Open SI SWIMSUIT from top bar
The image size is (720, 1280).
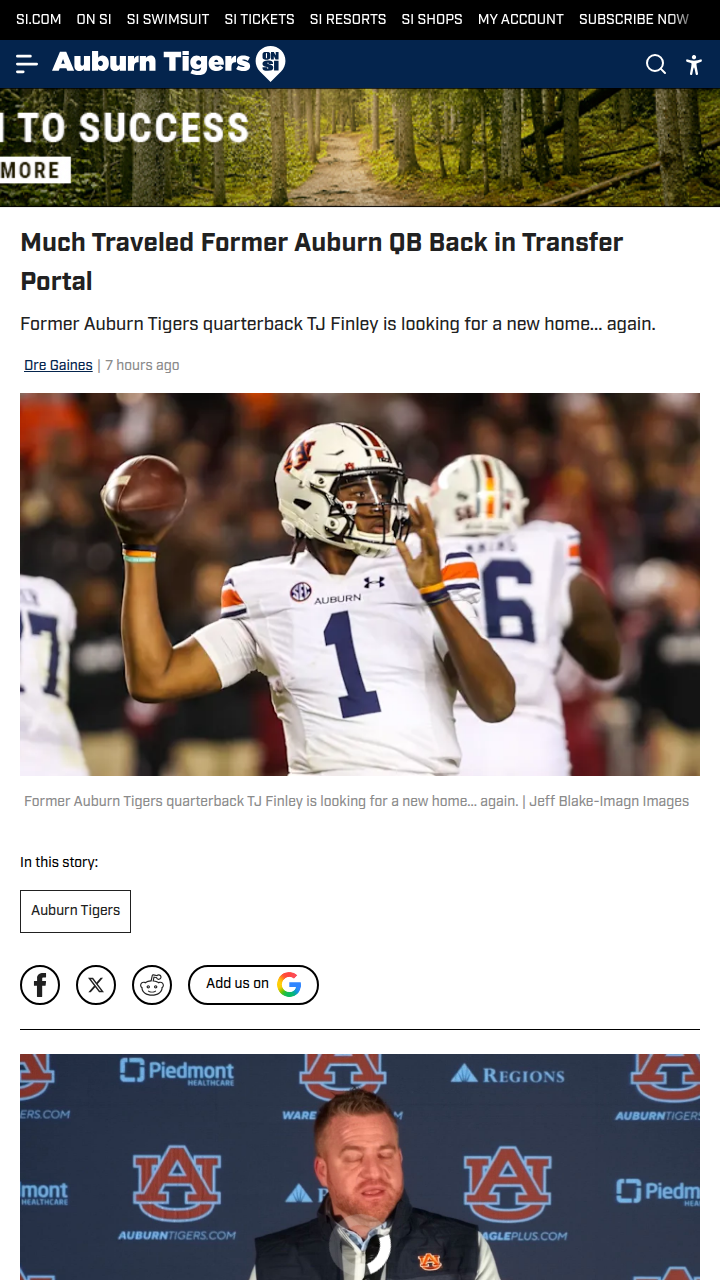[x=168, y=19]
